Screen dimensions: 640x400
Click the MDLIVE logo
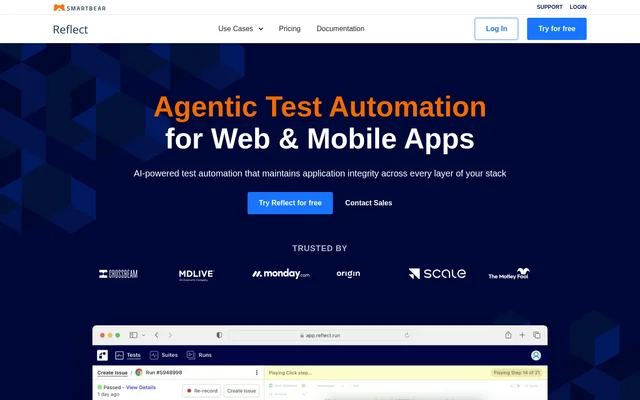[x=196, y=275]
